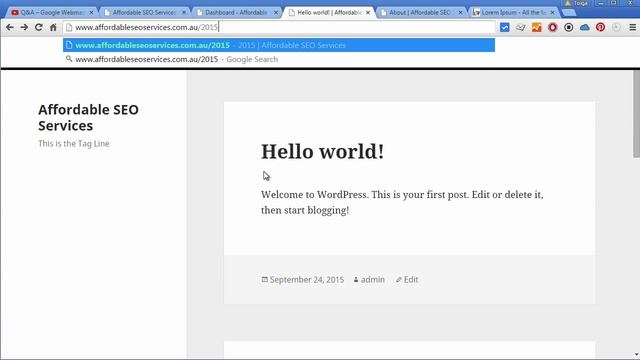Open the Affordable SEO Services site title link
The height and width of the screenshot is (360, 640).
click(88, 118)
